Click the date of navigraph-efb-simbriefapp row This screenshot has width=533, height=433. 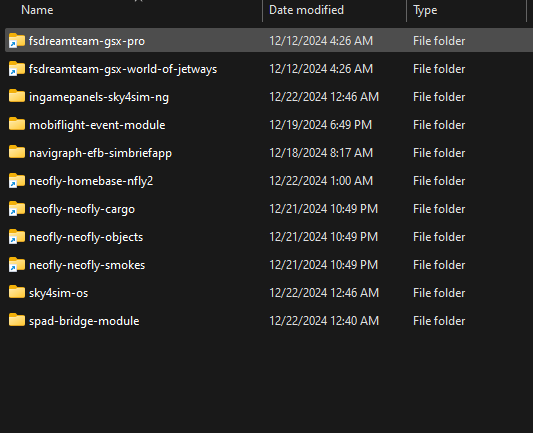321,153
